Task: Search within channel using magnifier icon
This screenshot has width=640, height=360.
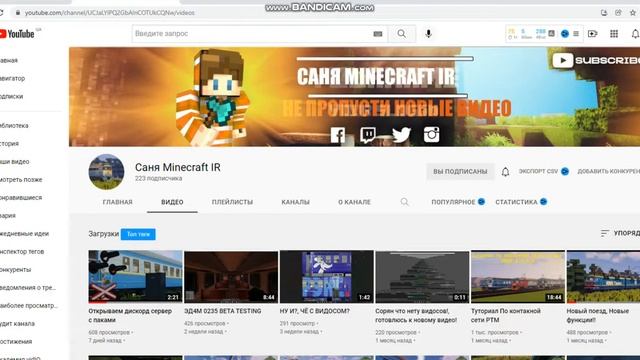Action: pos(404,202)
